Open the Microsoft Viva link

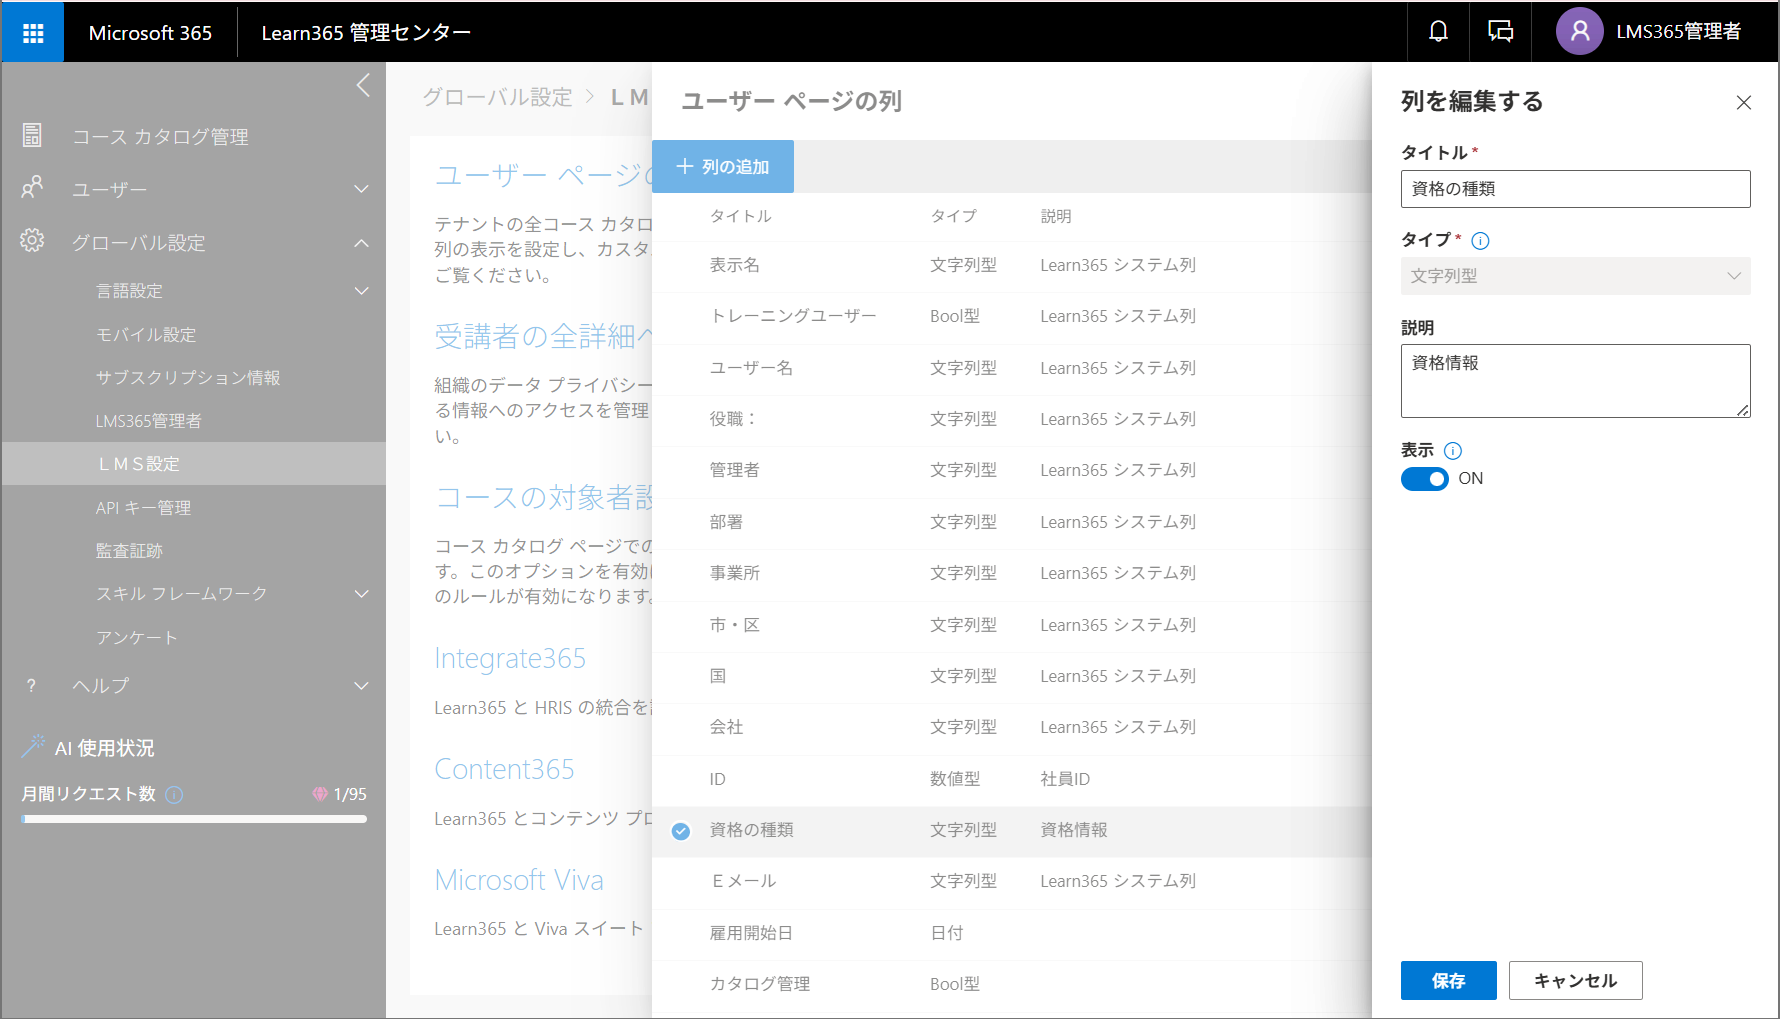(x=519, y=881)
